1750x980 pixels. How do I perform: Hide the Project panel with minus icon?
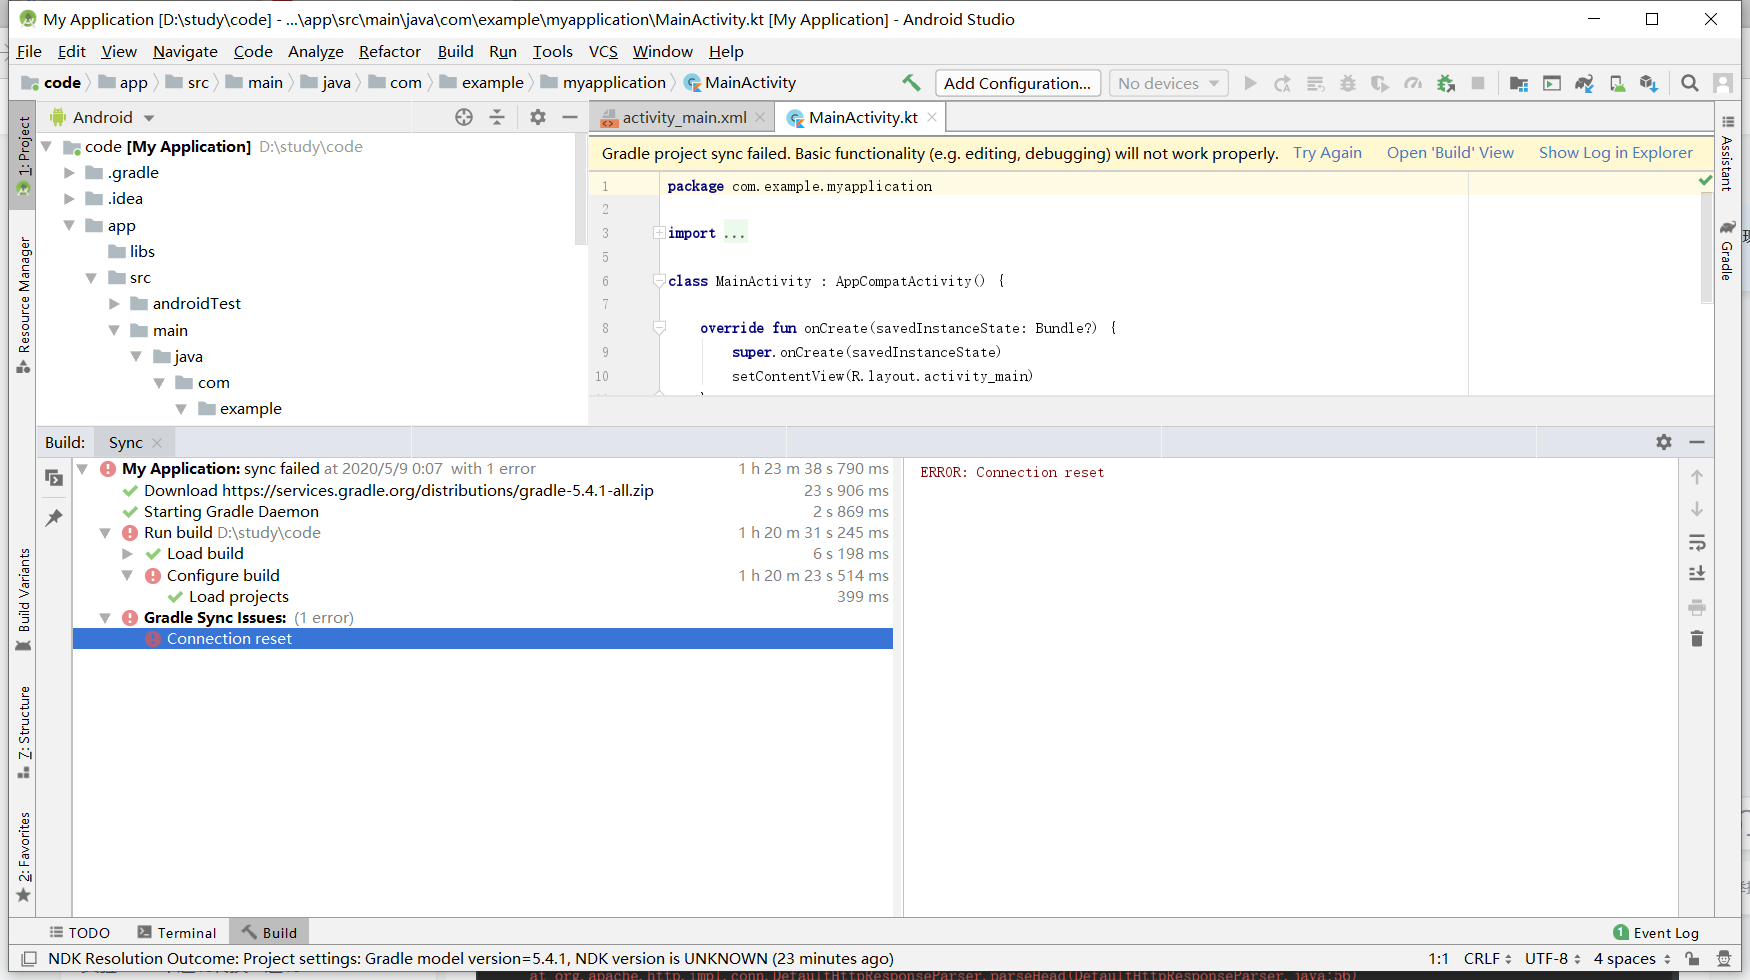tap(570, 117)
